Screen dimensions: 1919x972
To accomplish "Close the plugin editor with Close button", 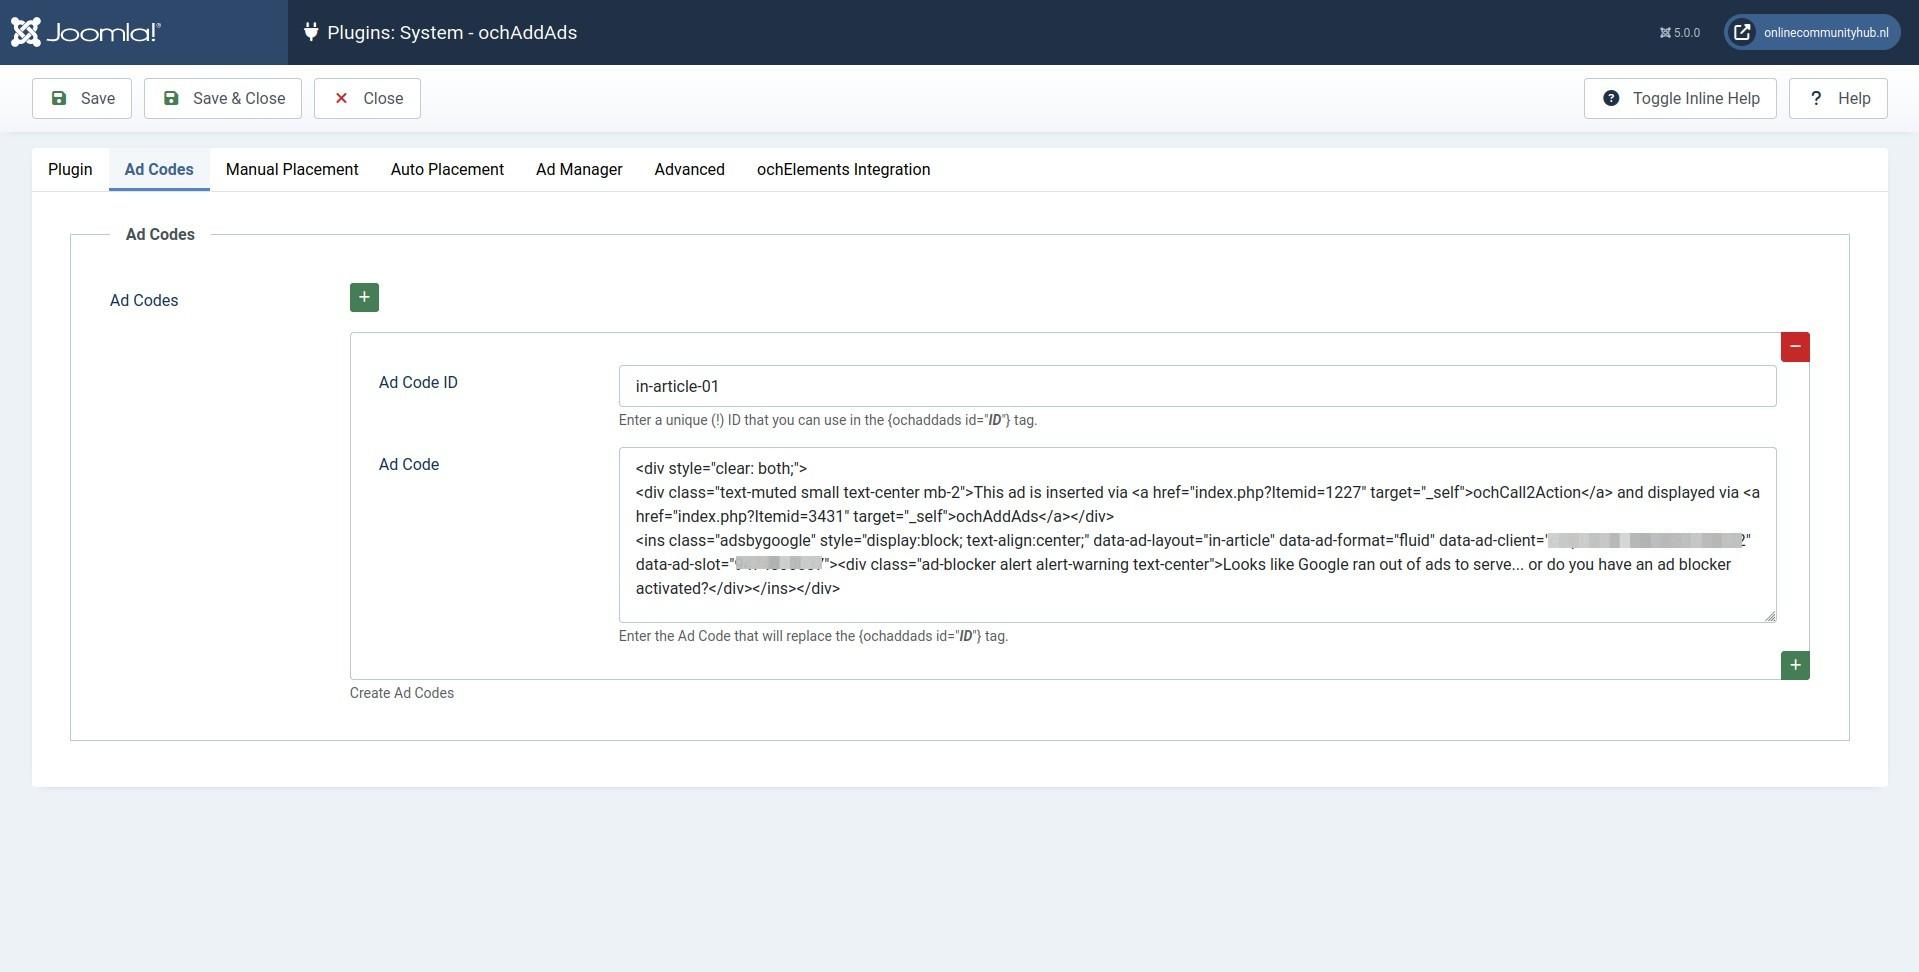I will coord(367,98).
